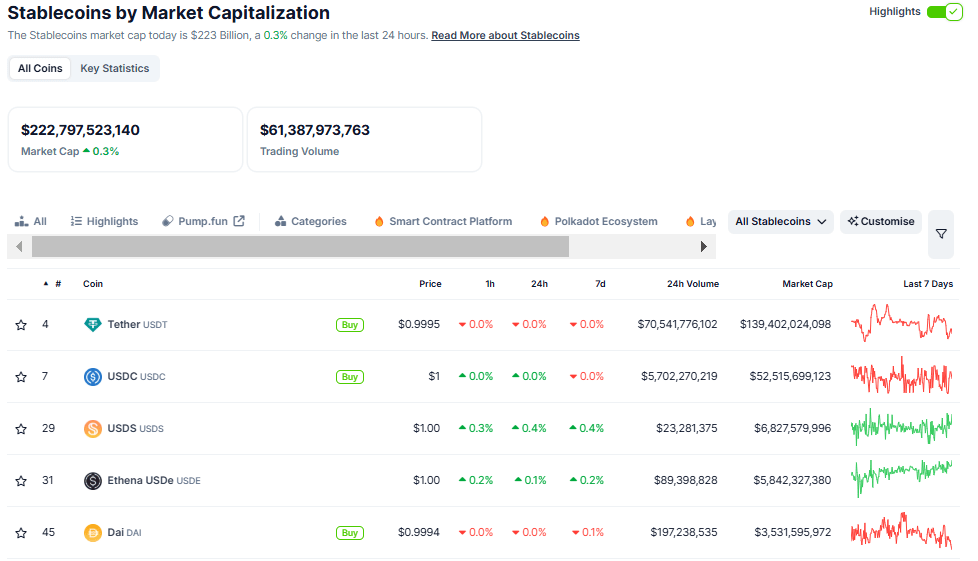Click the Buy button for Tether
Screen dimensions: 978x561
click(350, 325)
